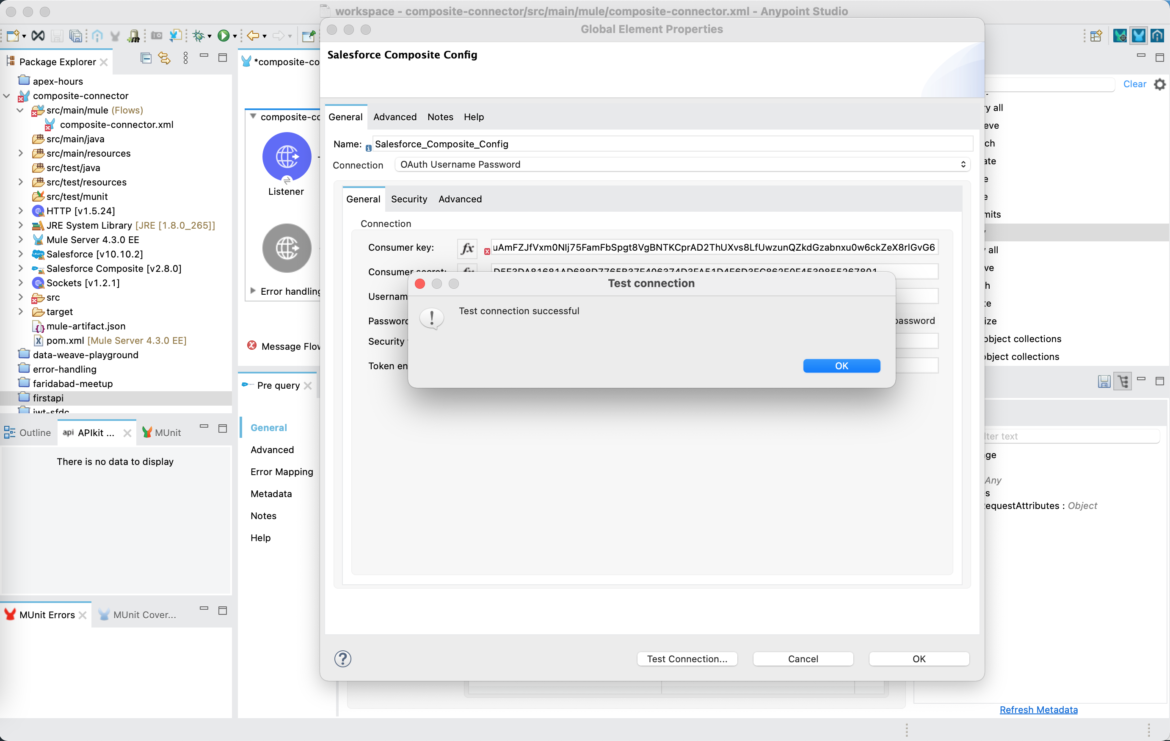Click the Open Perspective icon at top right
The image size is (1170, 741).
1096,34
